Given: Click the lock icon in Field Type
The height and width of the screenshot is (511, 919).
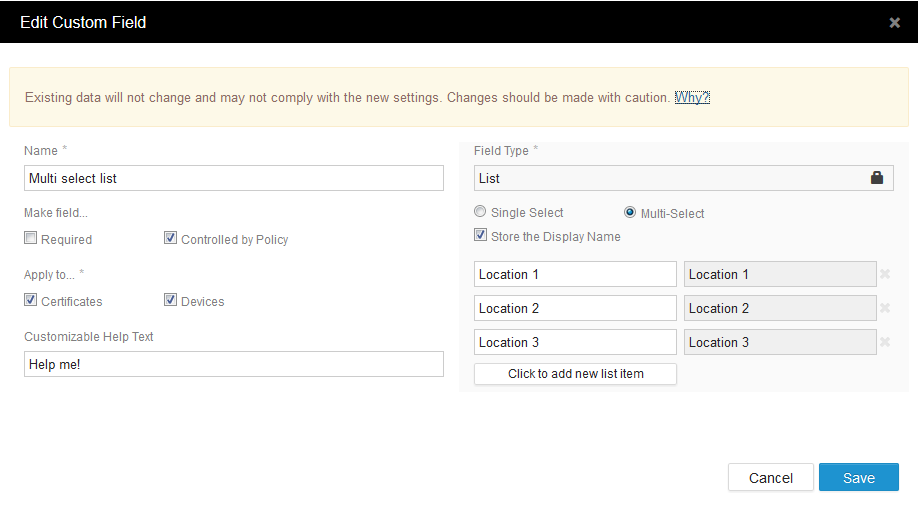Looking at the screenshot, I should (x=877, y=178).
